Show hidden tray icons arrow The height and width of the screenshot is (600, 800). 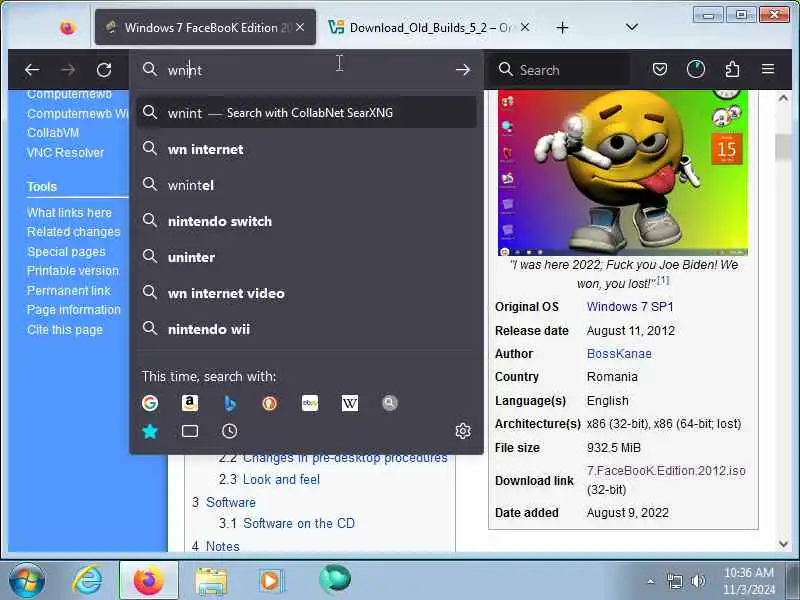651,581
